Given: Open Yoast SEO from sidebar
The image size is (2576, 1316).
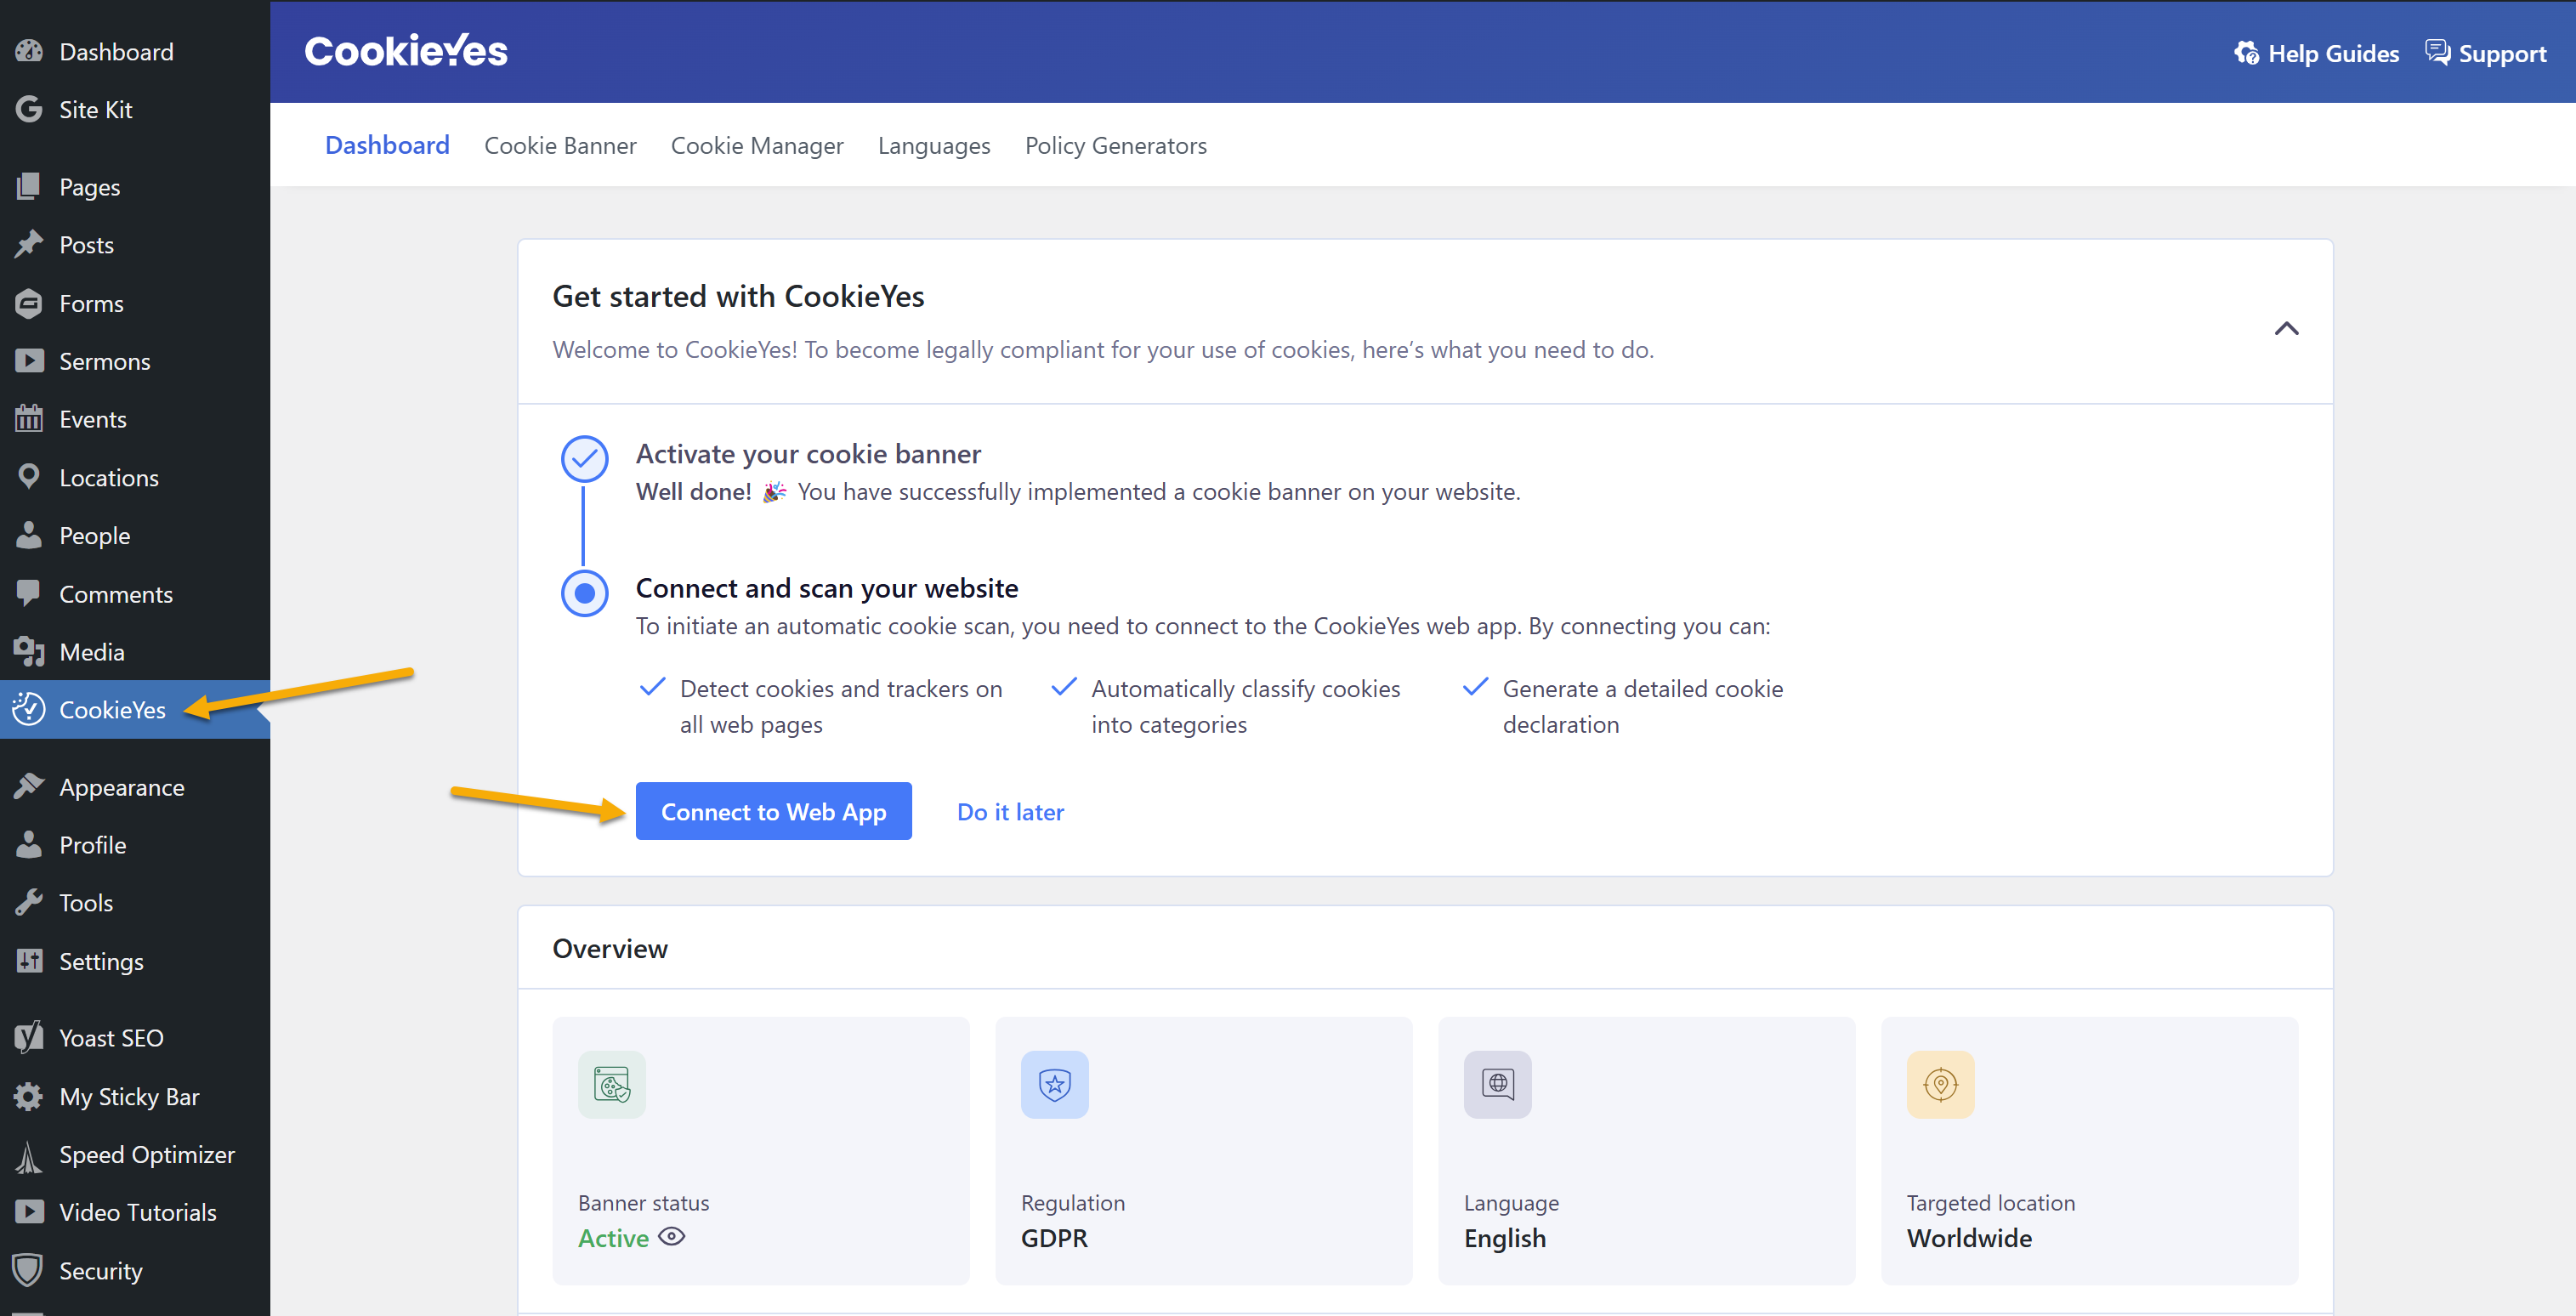Looking at the screenshot, I should point(110,1038).
